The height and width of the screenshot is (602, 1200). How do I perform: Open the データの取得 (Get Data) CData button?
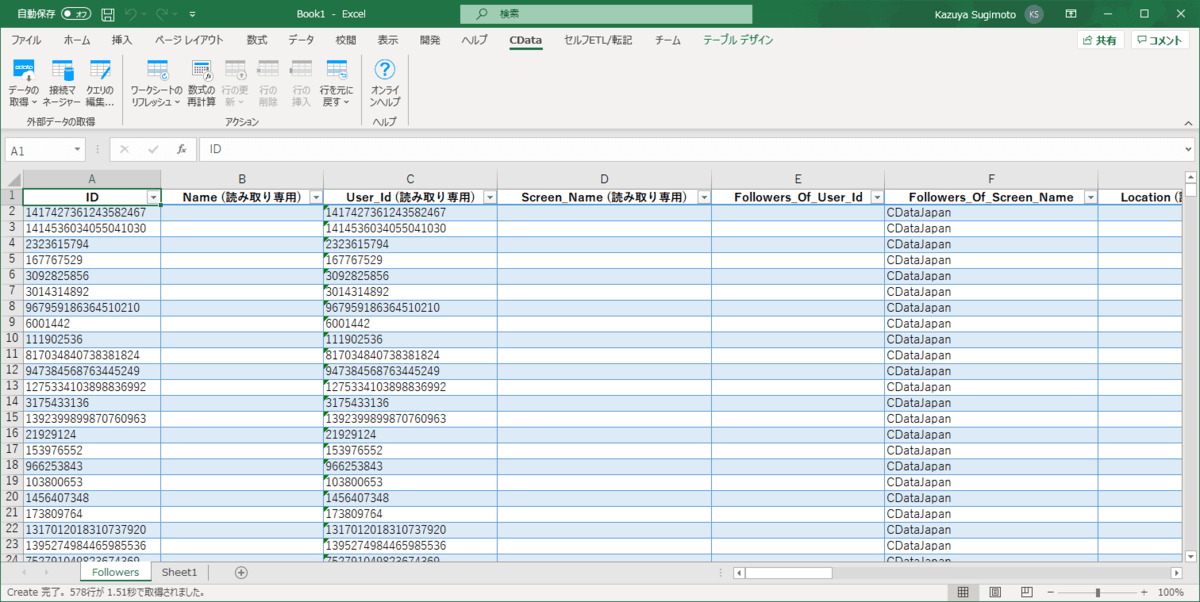[23, 82]
